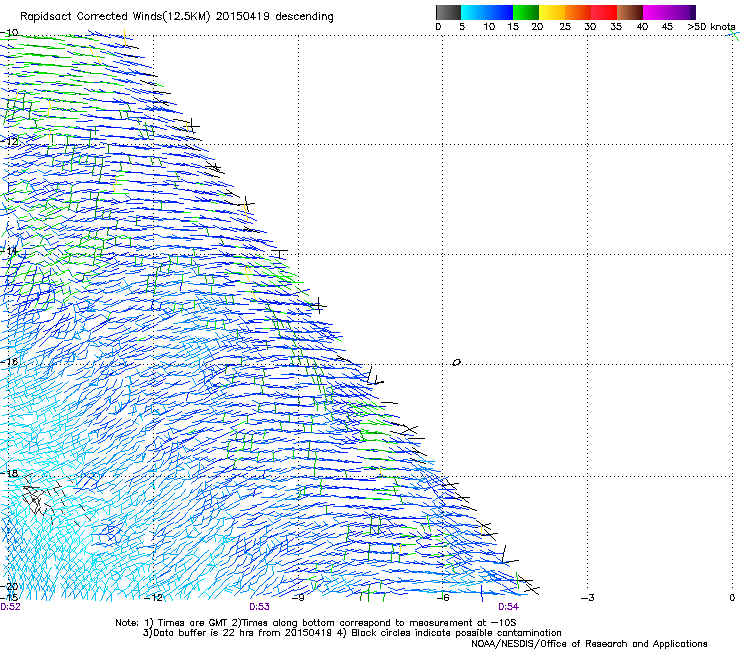This screenshot has width=740, height=650.
Task: Click the left-axis latitude label '-14'
Action: [9, 251]
